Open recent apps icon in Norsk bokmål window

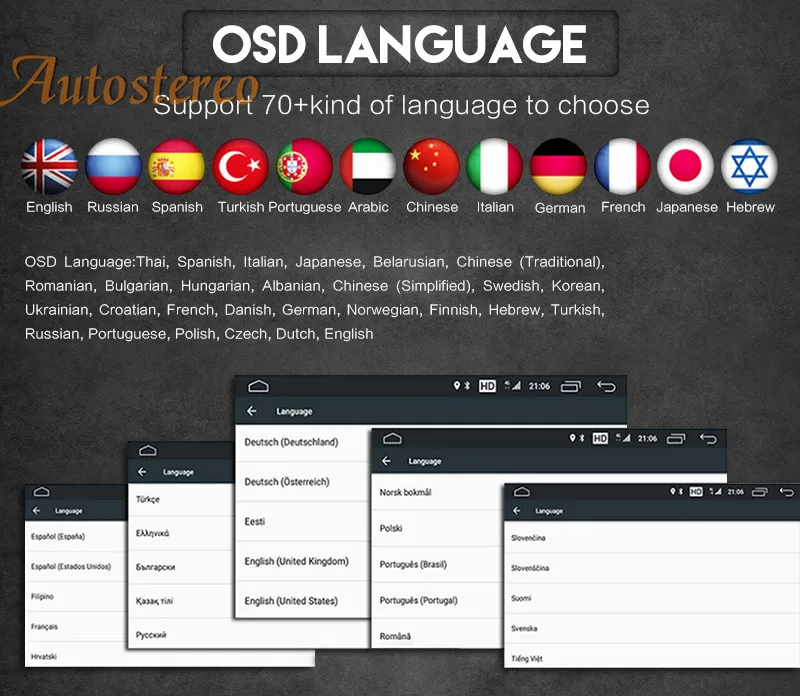[676, 439]
